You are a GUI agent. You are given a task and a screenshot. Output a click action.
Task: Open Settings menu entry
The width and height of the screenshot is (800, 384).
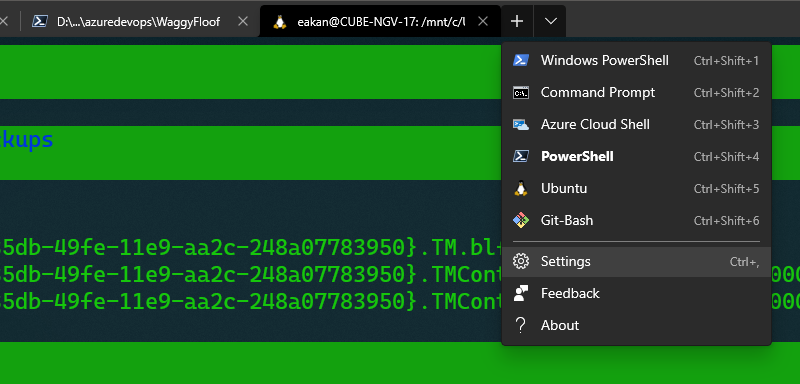pos(636,262)
